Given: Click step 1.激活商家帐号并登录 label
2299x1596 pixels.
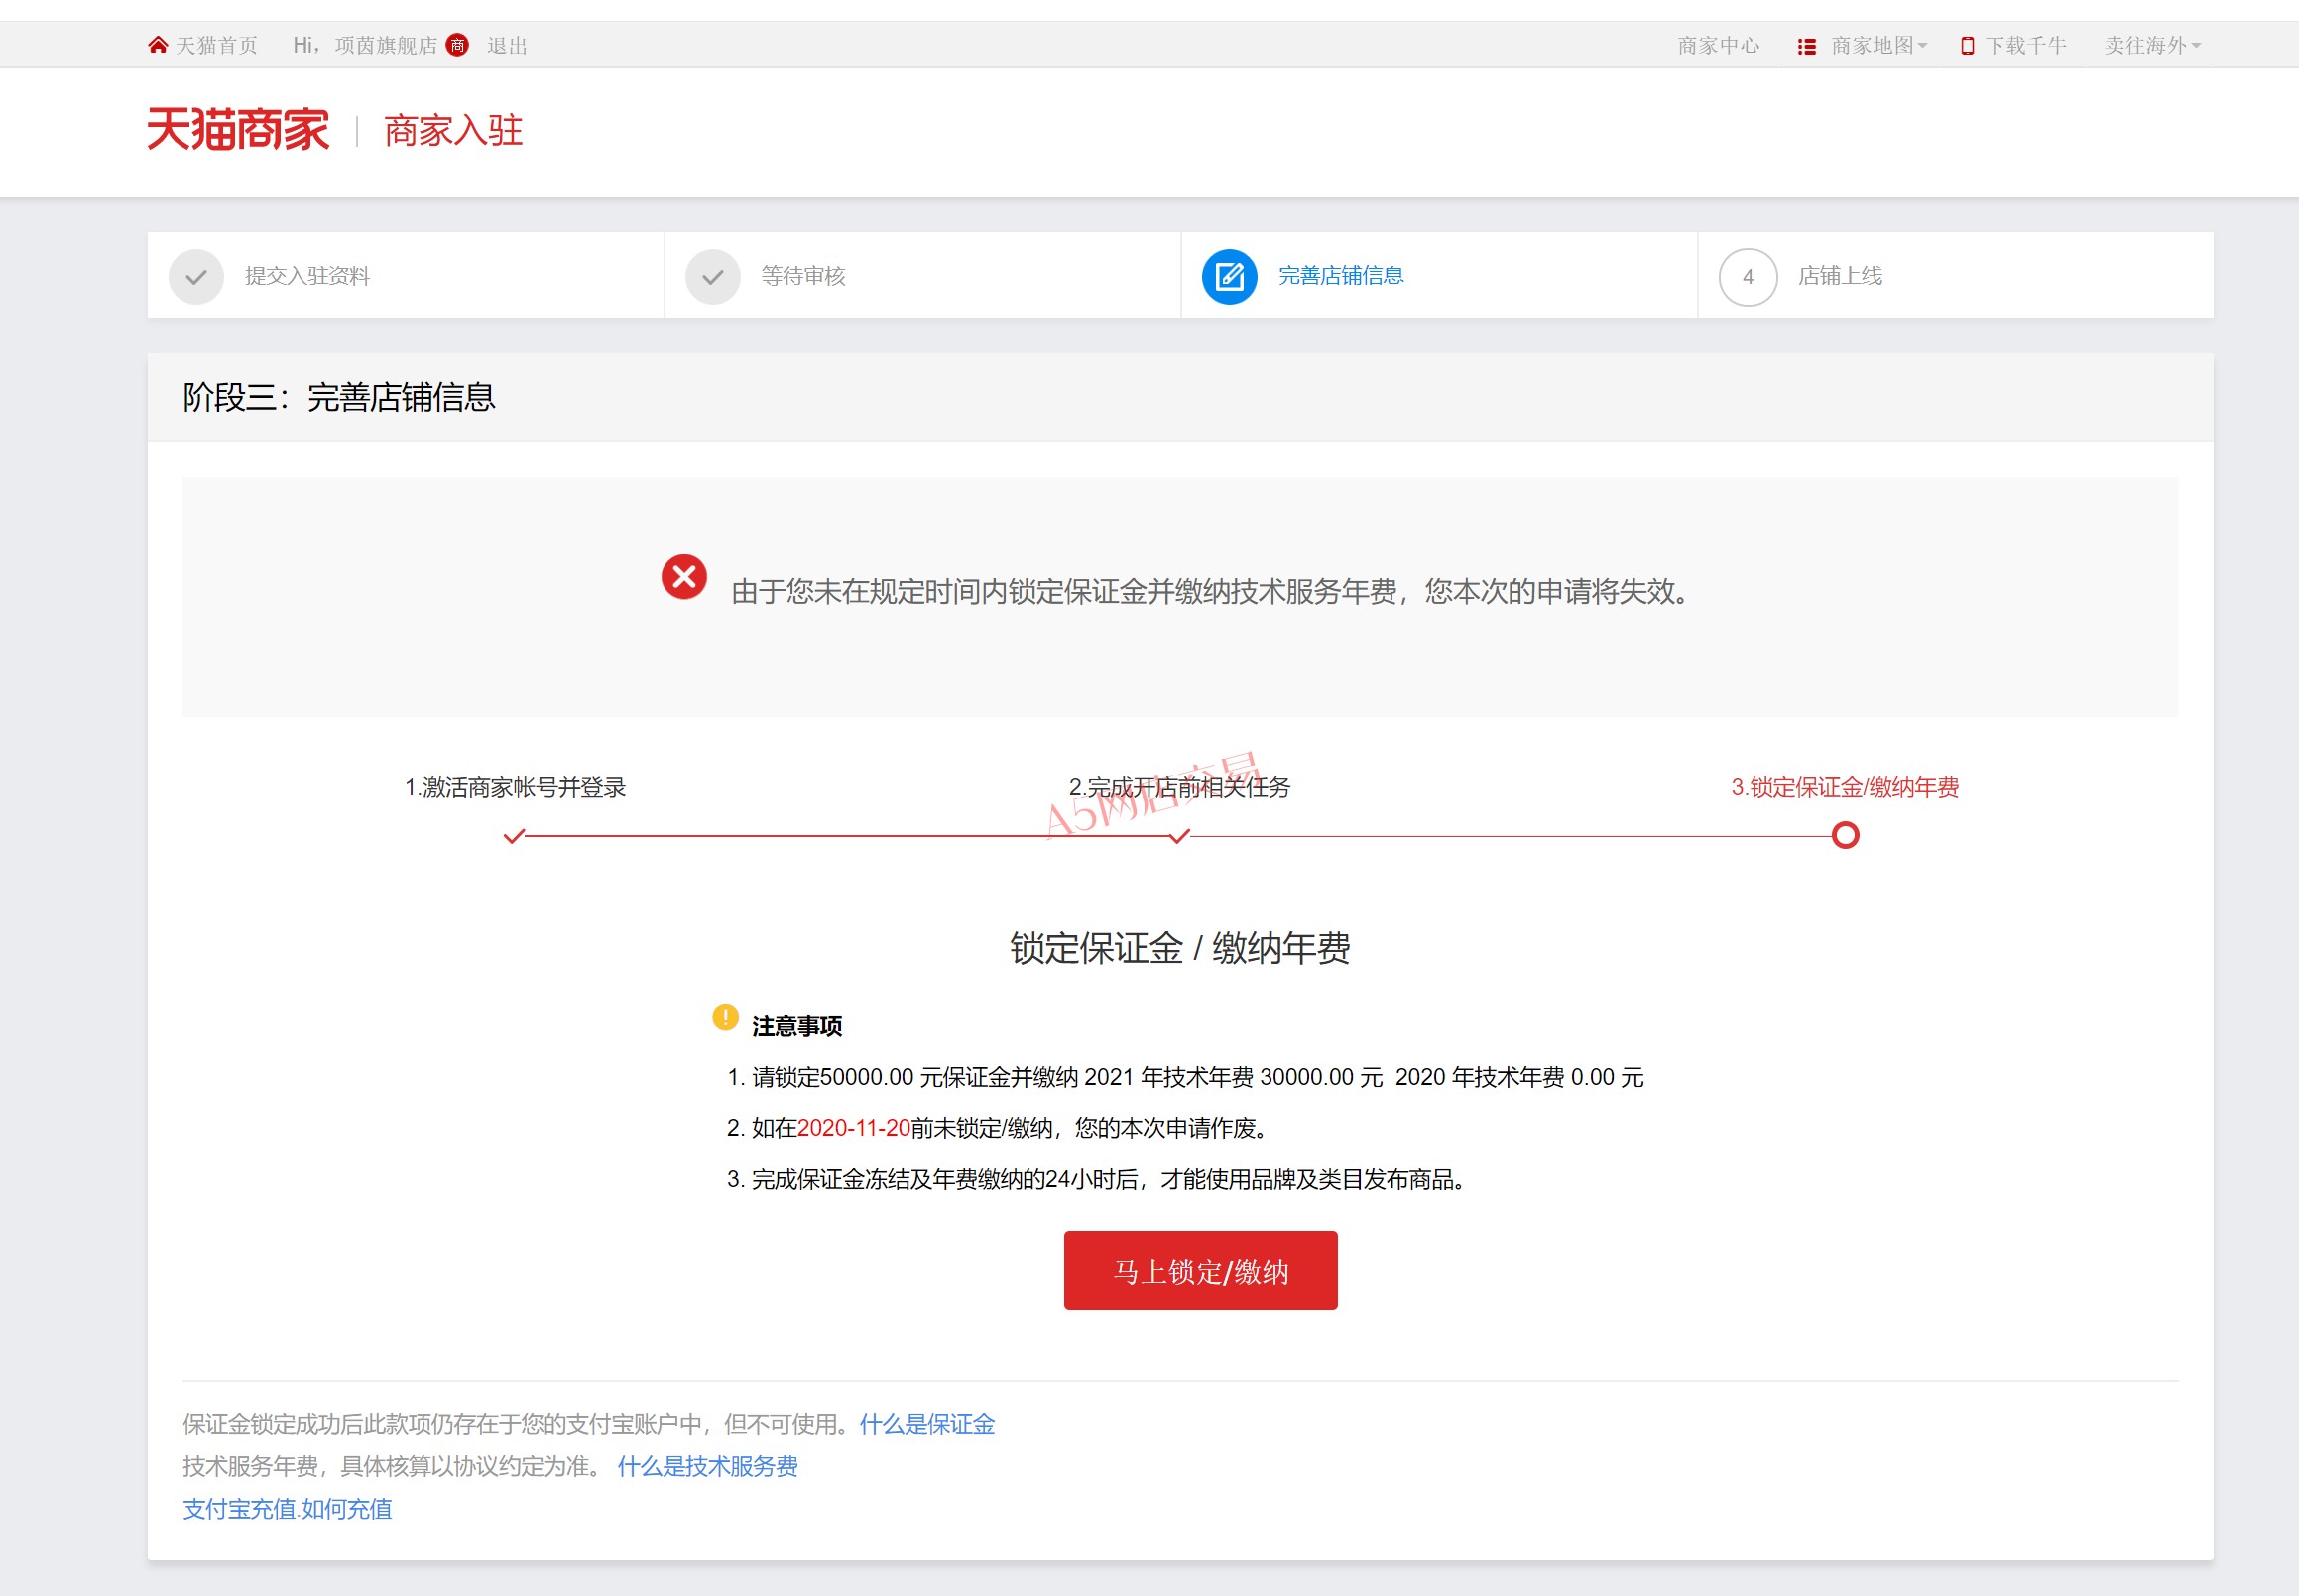Looking at the screenshot, I should [x=515, y=787].
